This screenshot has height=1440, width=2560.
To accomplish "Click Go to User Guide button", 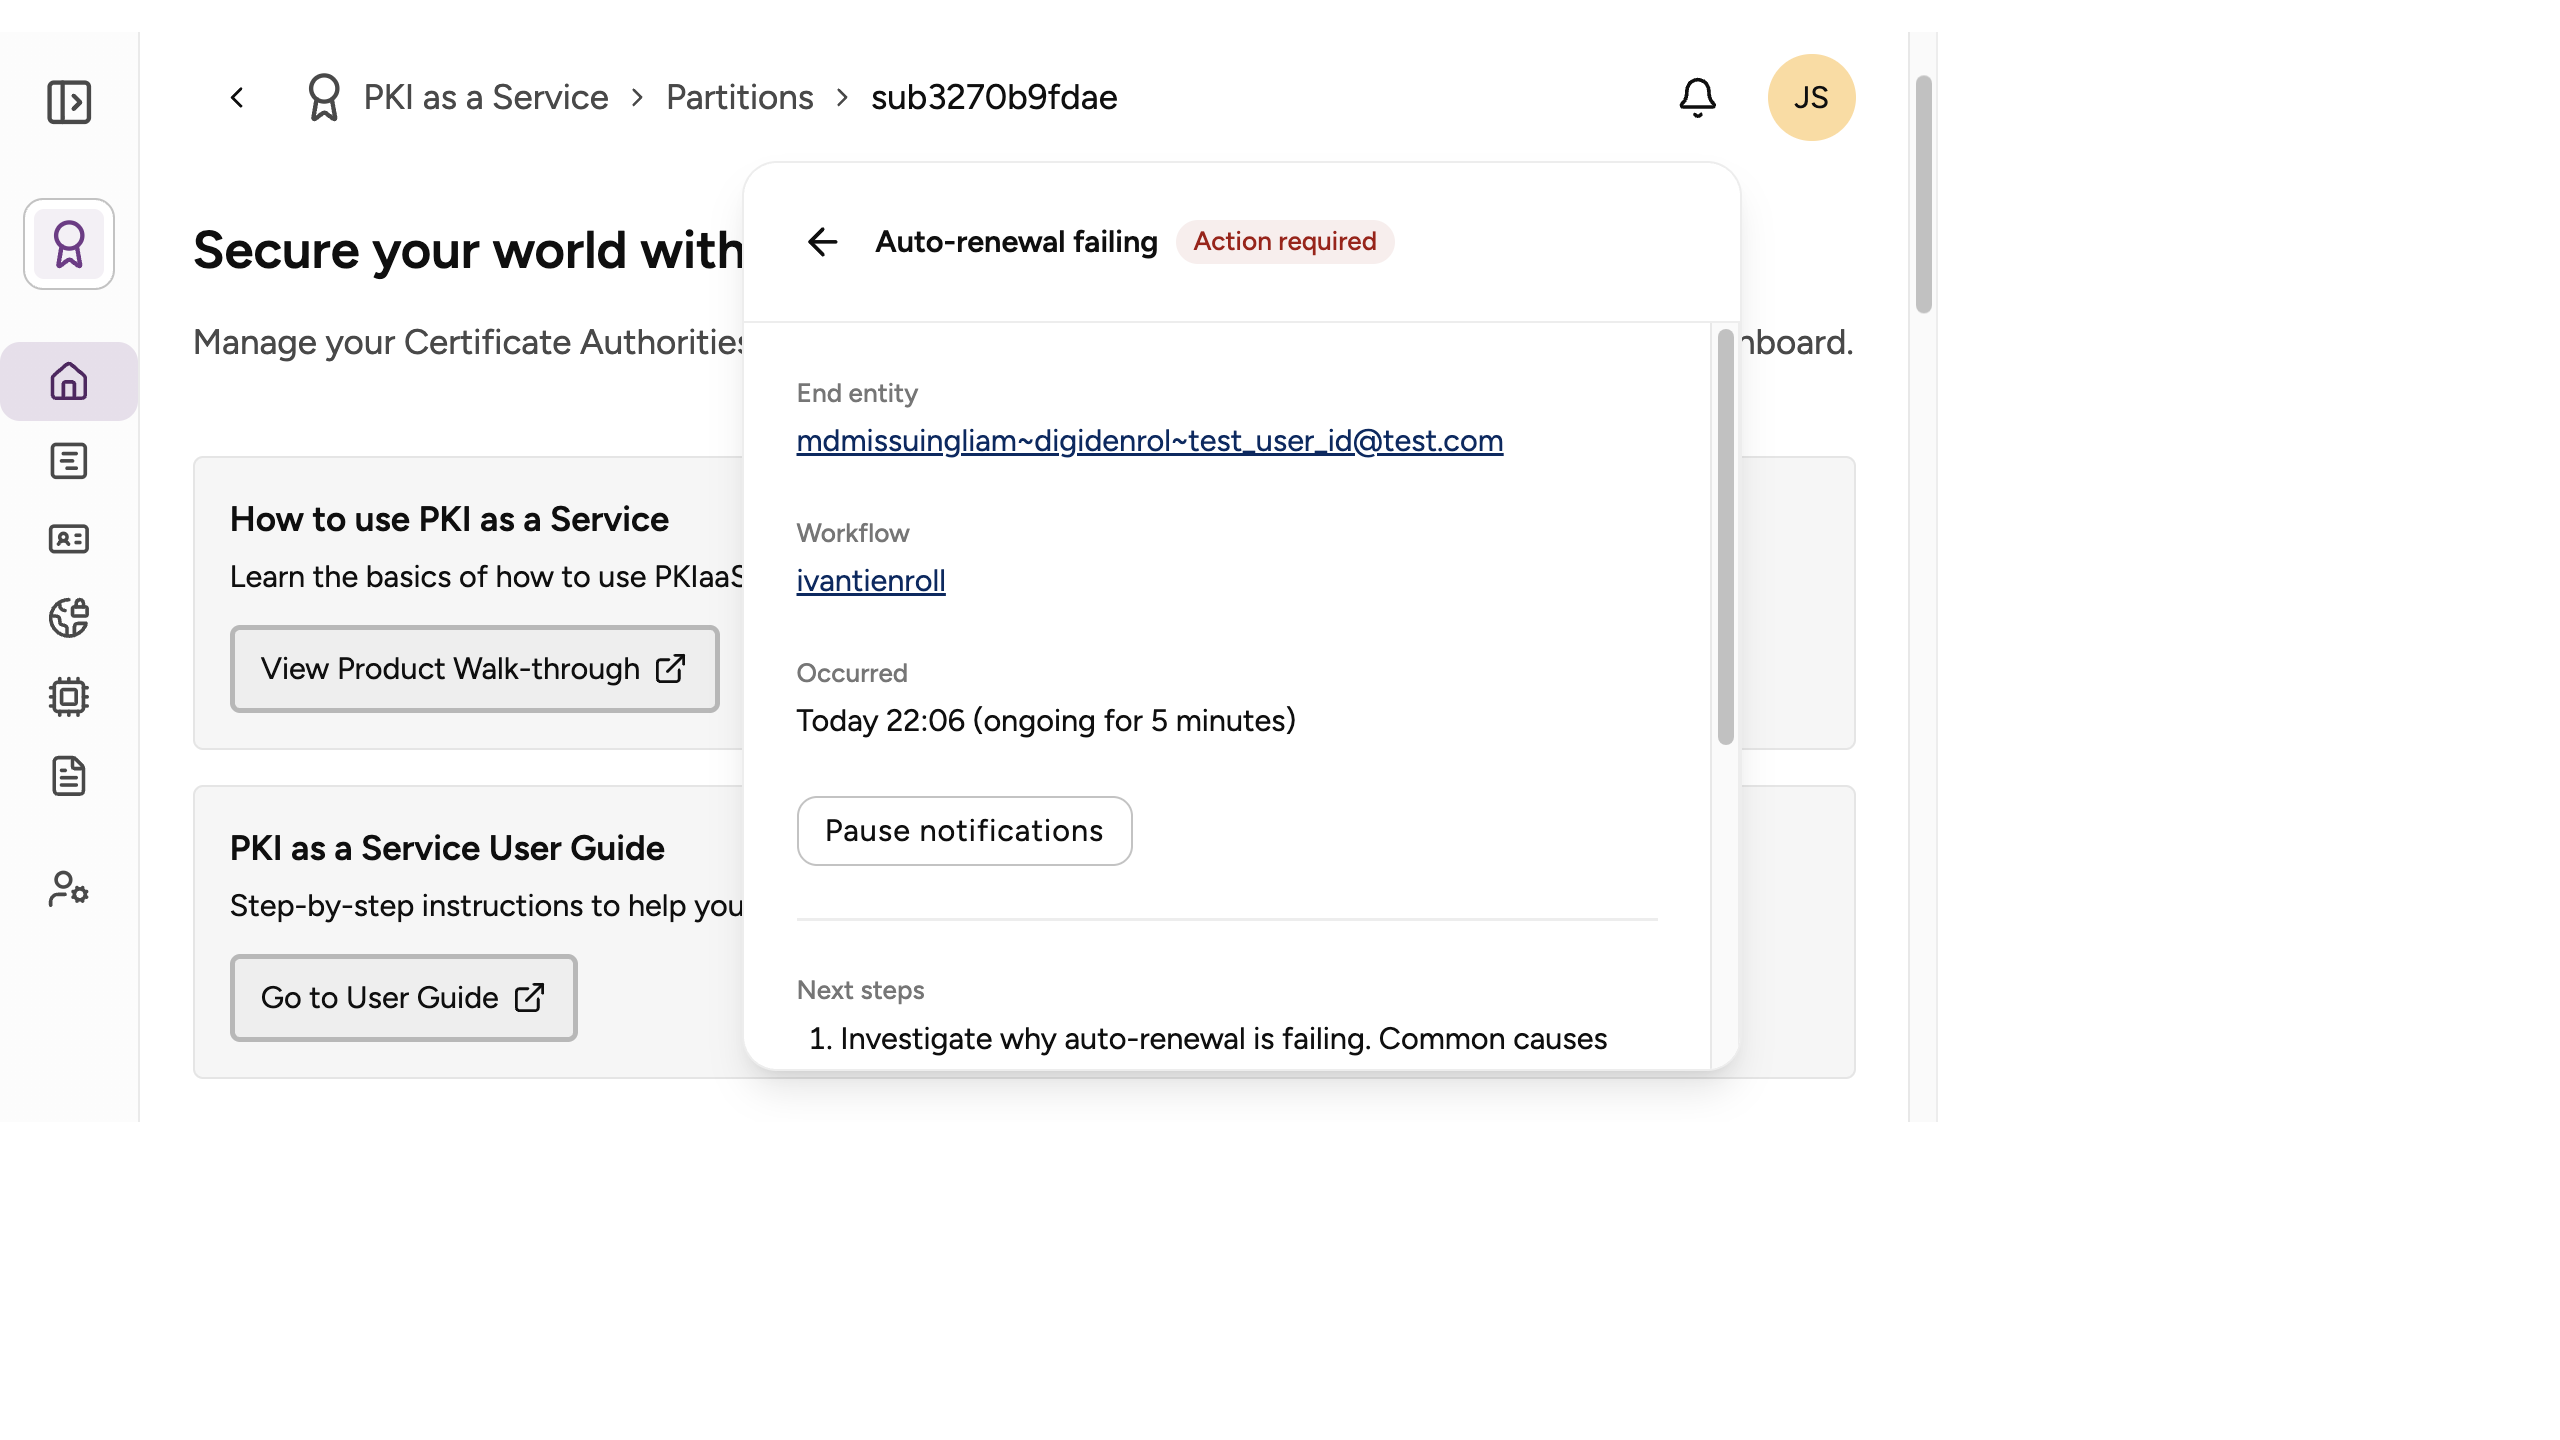I will [x=403, y=998].
